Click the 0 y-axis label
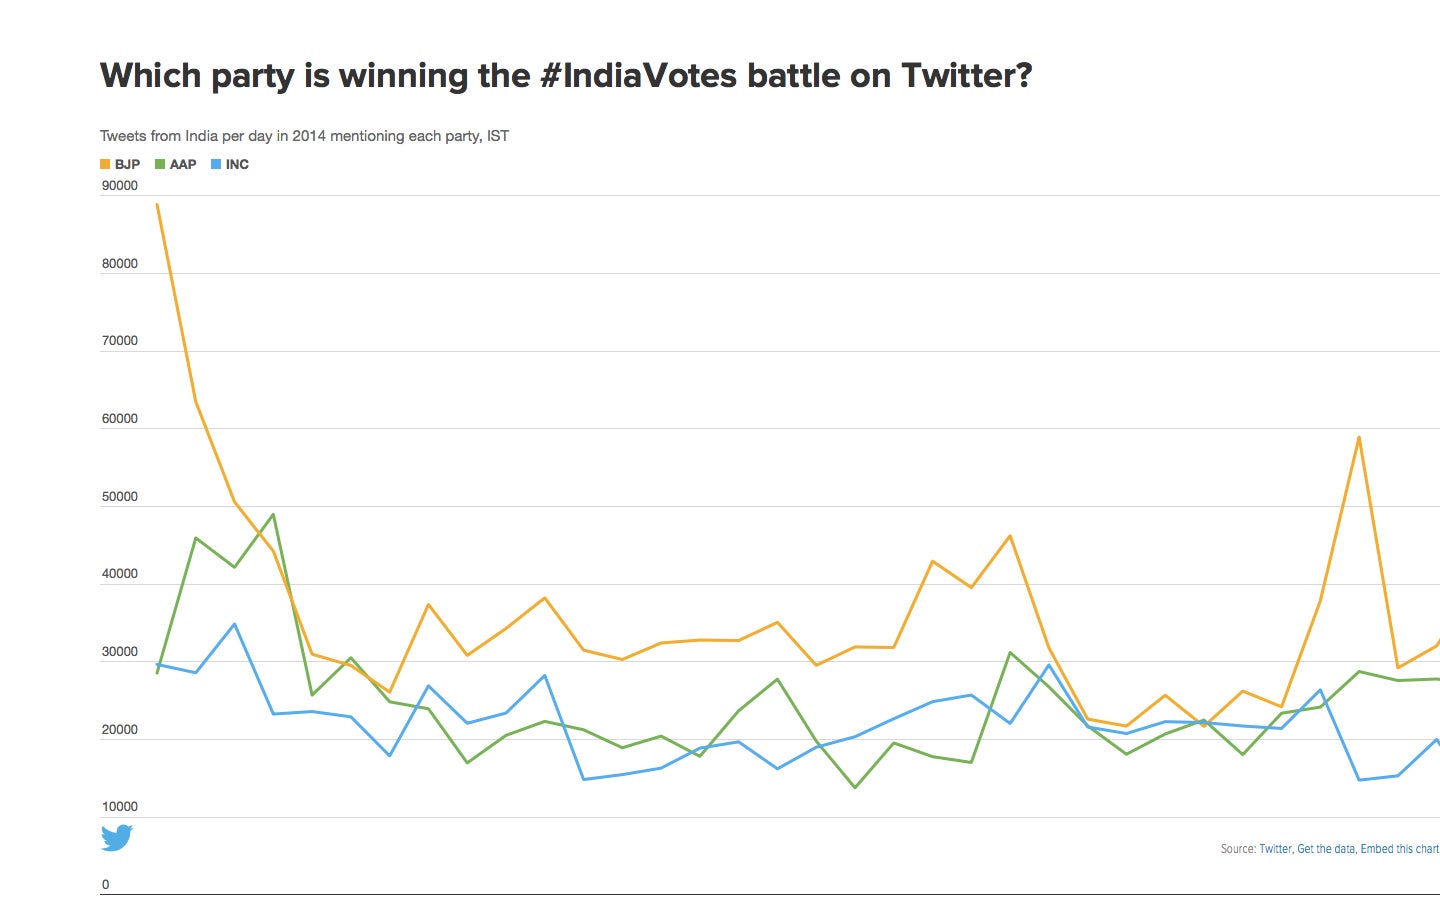Viewport: 1440px width, 900px height. point(106,885)
